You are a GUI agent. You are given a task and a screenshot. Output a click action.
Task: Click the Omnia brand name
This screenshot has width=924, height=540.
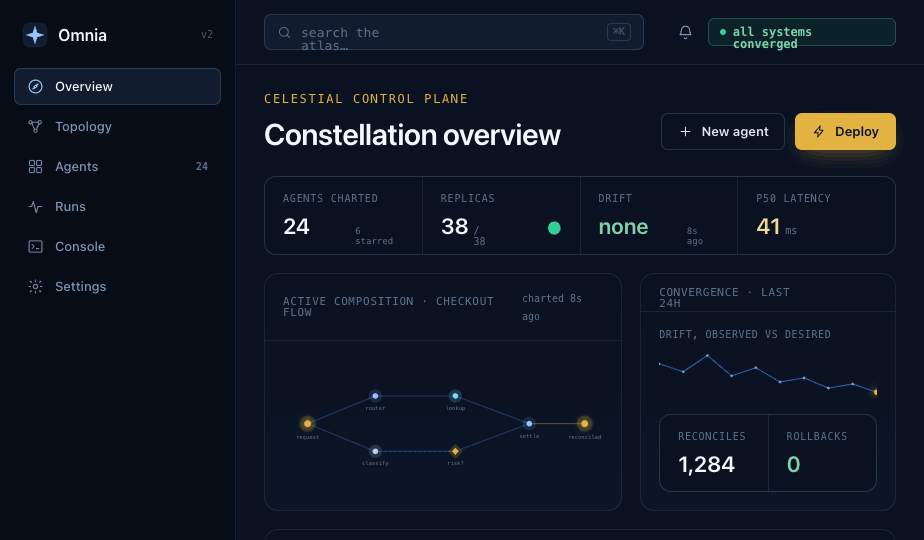(82, 35)
